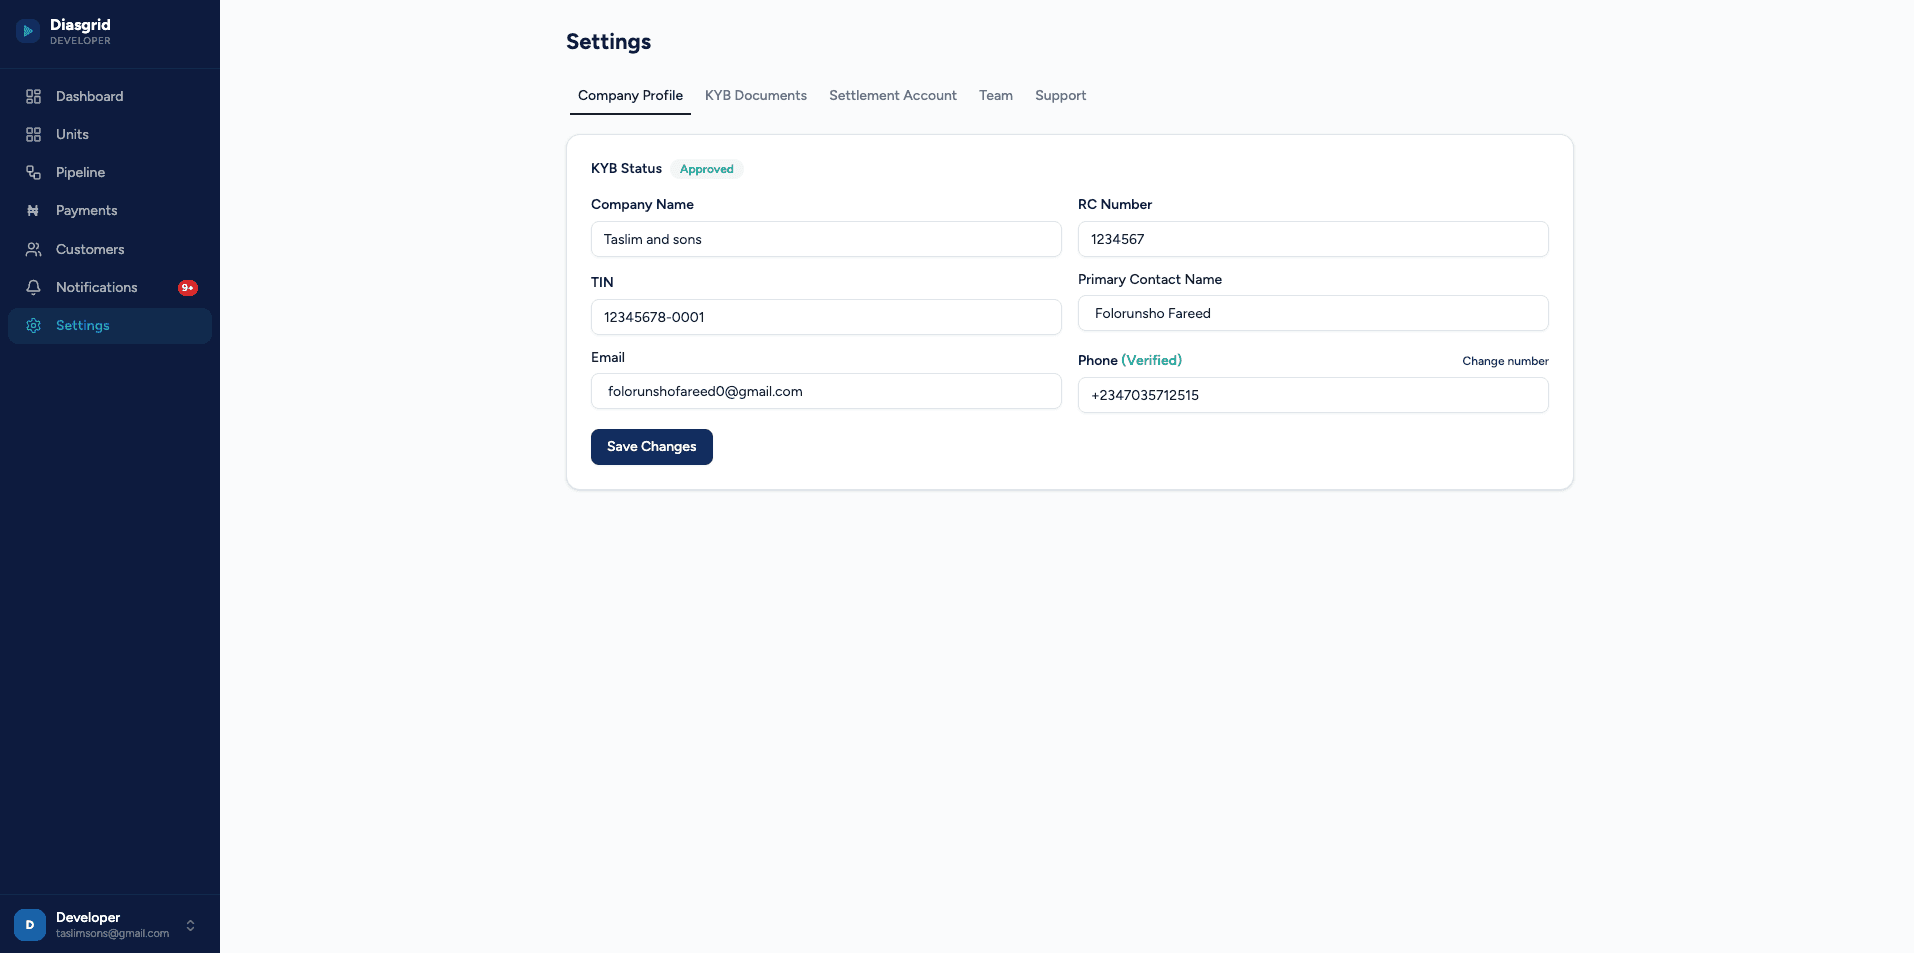Click the Phone (Verified) label

1130,360
